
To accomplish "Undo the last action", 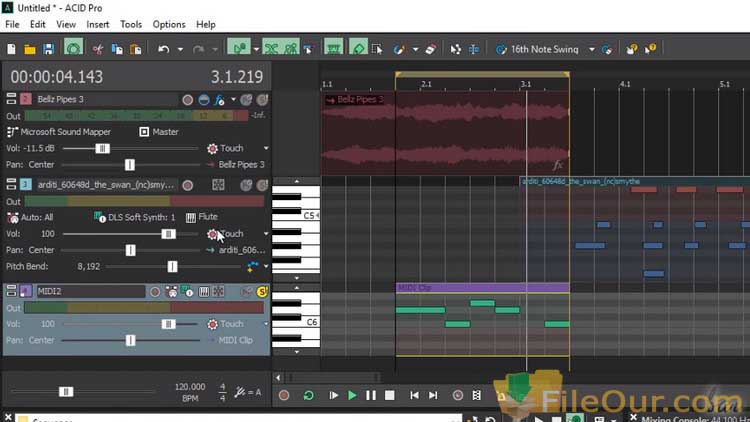I will click(x=164, y=49).
